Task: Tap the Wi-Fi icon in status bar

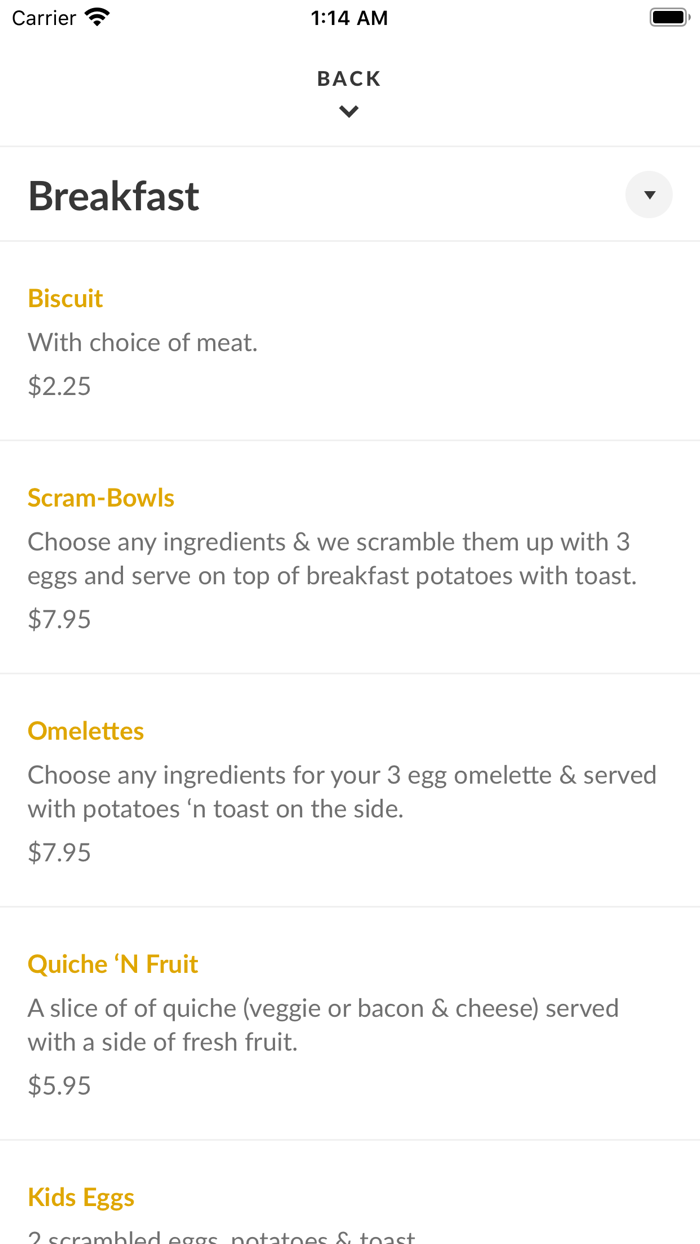Action: (97, 17)
